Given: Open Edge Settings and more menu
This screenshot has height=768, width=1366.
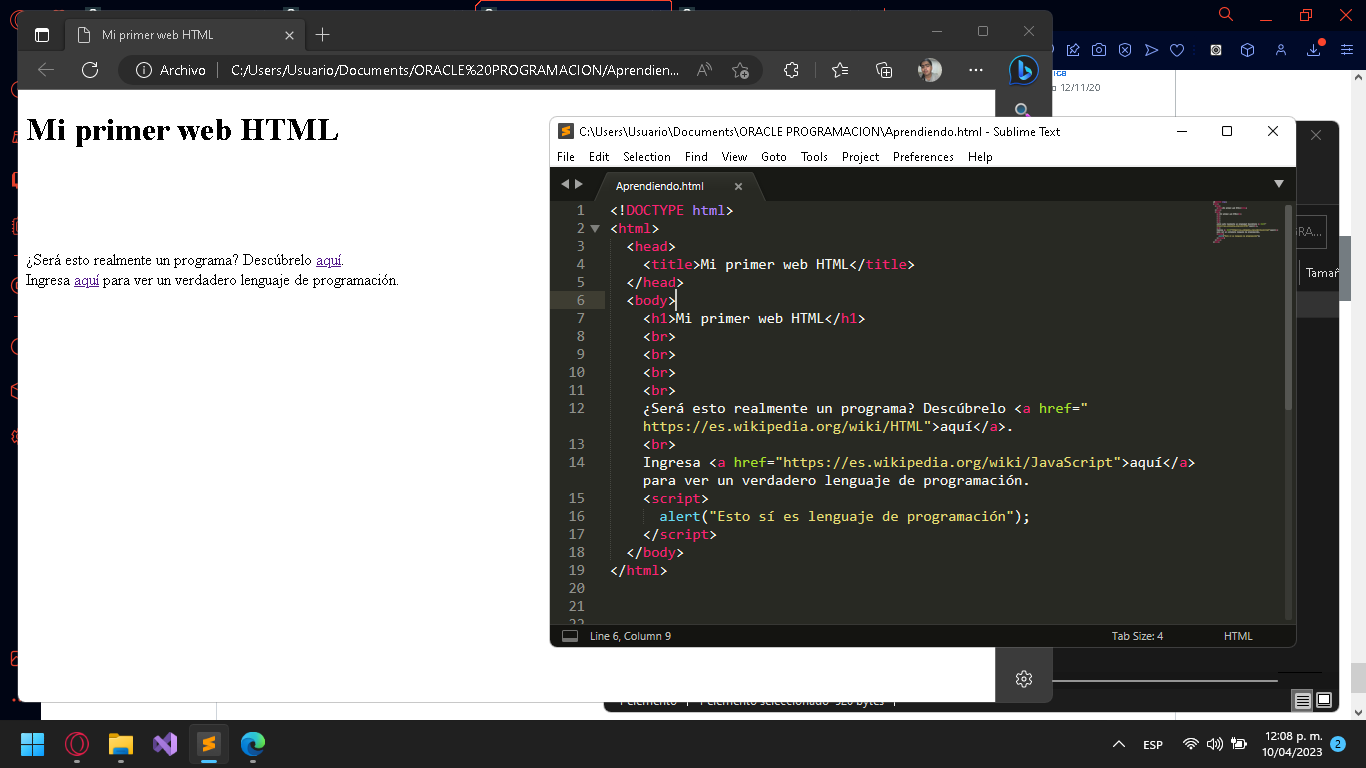Looking at the screenshot, I should pyautogui.click(x=977, y=70).
